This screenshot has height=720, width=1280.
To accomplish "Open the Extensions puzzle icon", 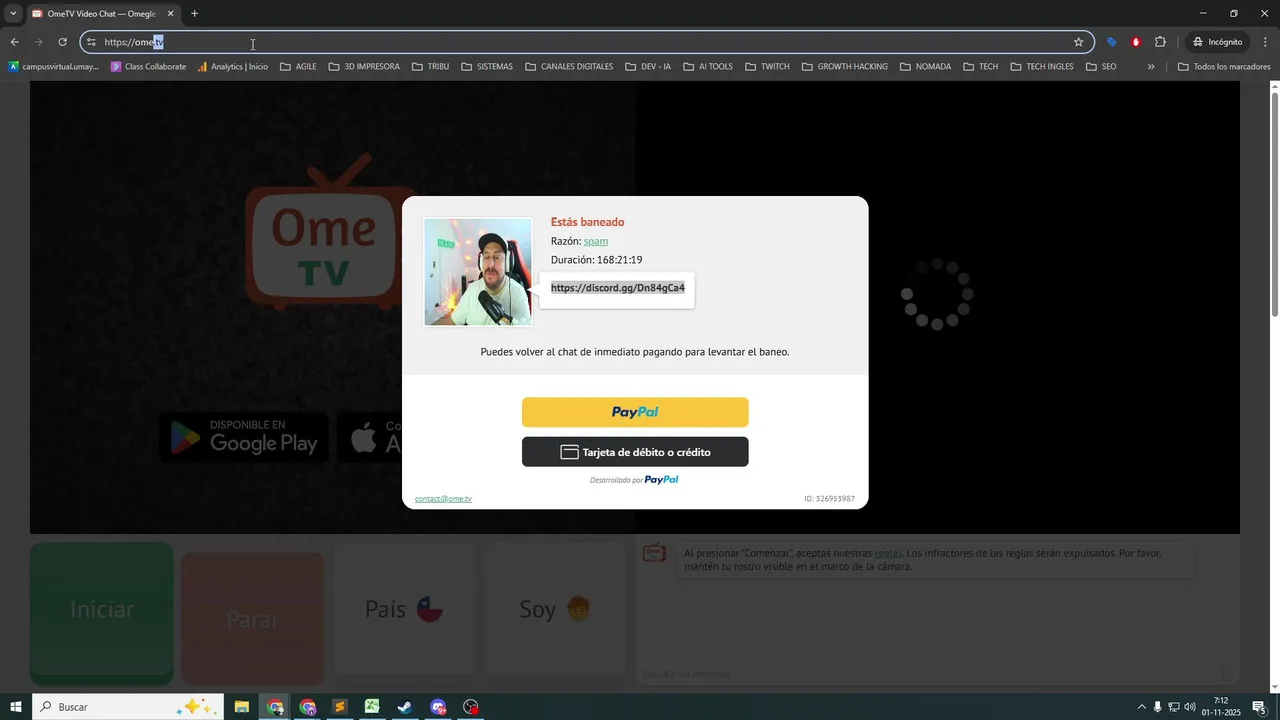I will pyautogui.click(x=1160, y=42).
